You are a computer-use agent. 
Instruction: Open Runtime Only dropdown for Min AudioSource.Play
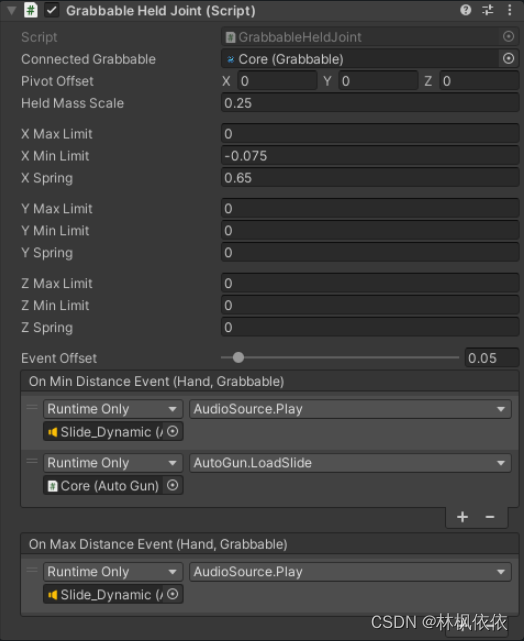point(113,409)
